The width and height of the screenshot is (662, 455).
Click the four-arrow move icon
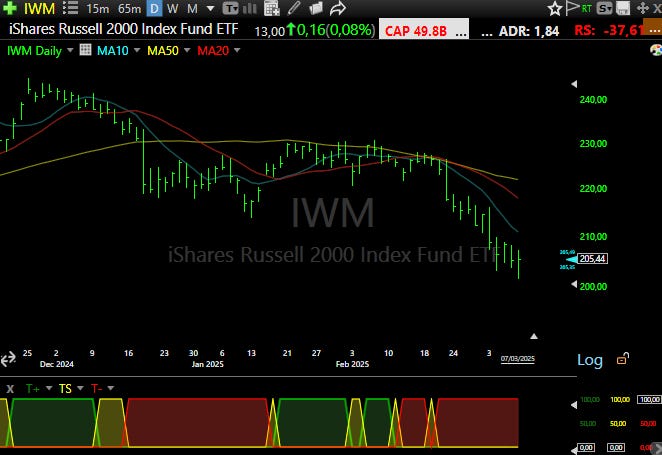tap(643, 8)
